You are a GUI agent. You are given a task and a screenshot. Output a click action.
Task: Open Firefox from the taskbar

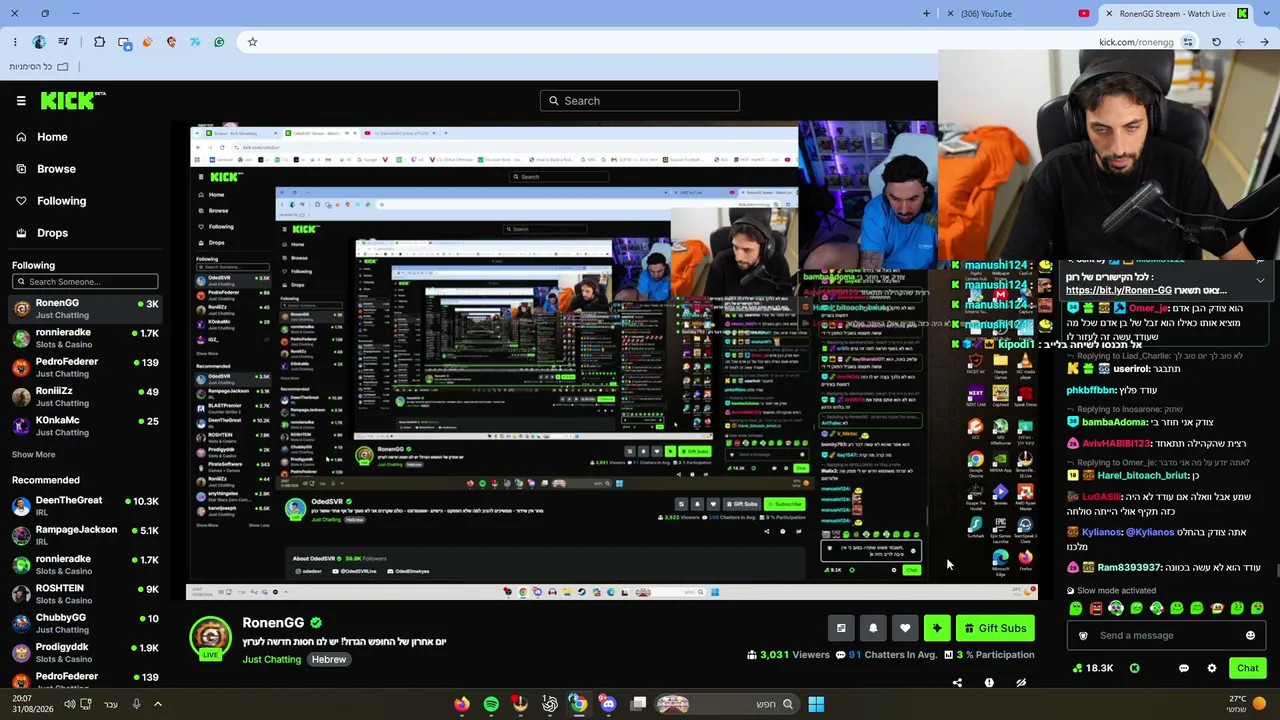[x=461, y=704]
